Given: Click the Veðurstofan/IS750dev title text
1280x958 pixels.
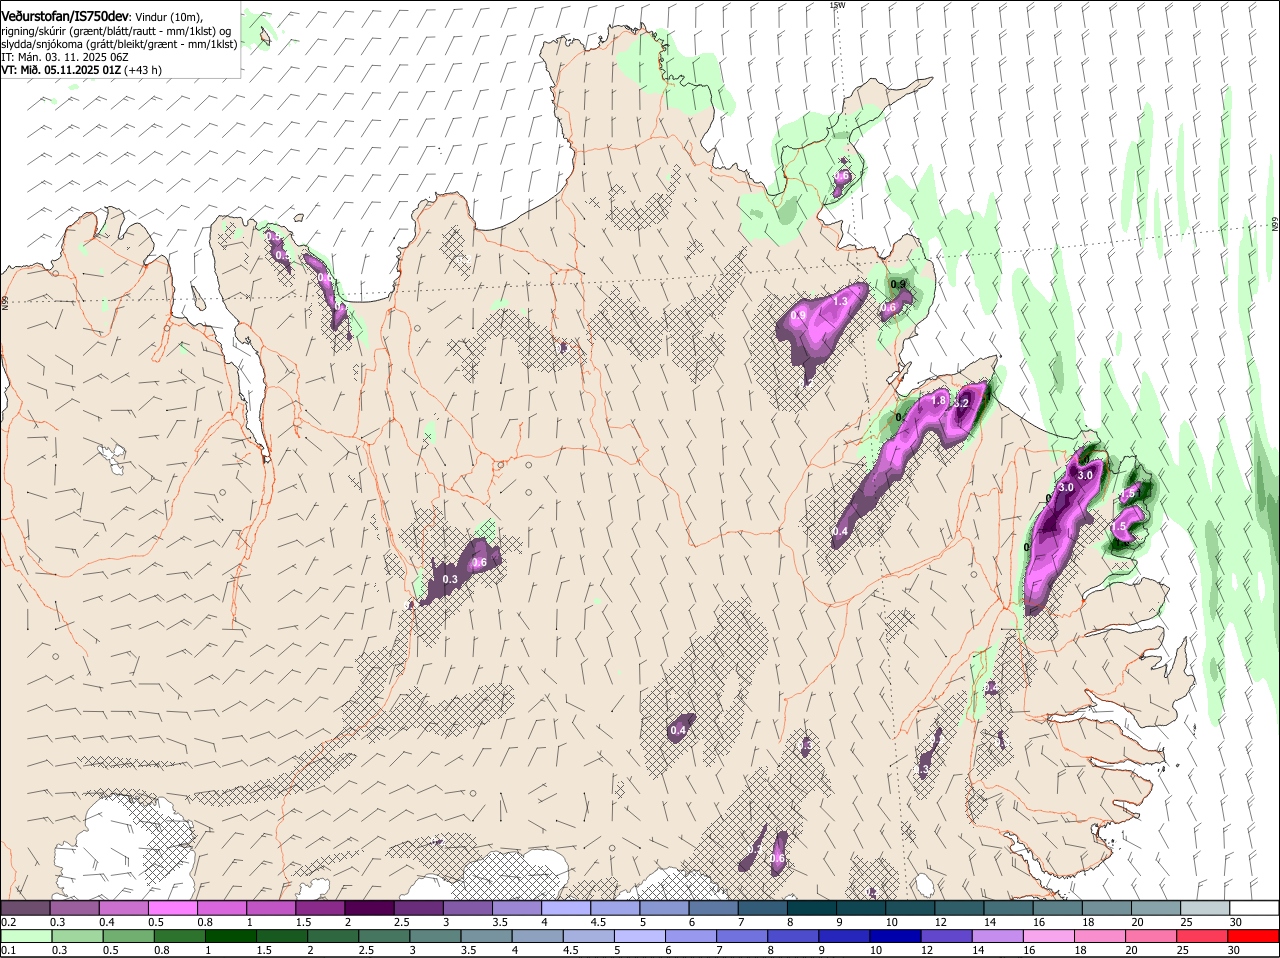Looking at the screenshot, I should point(65,17).
